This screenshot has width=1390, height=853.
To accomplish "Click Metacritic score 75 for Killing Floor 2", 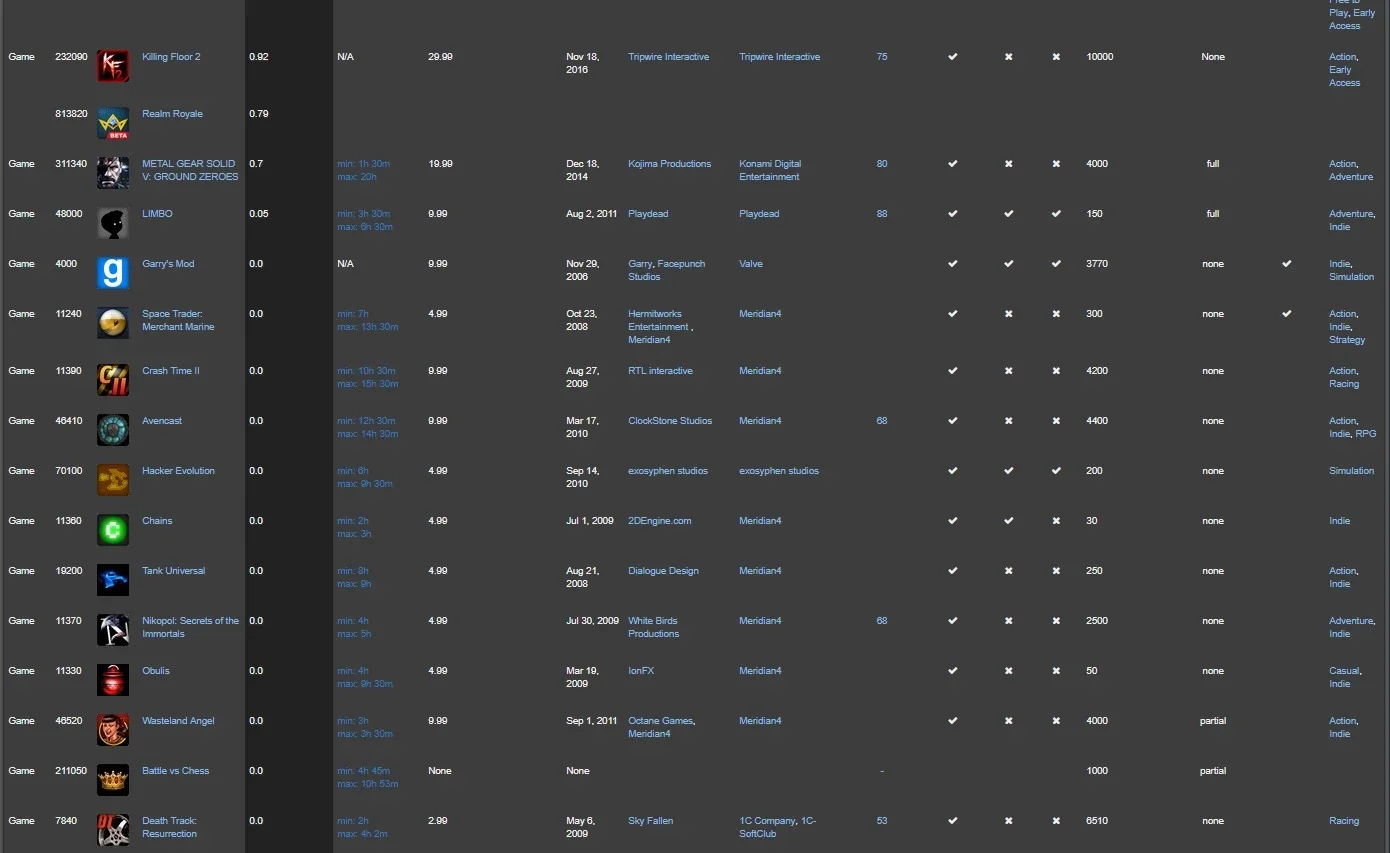I will pyautogui.click(x=881, y=57).
